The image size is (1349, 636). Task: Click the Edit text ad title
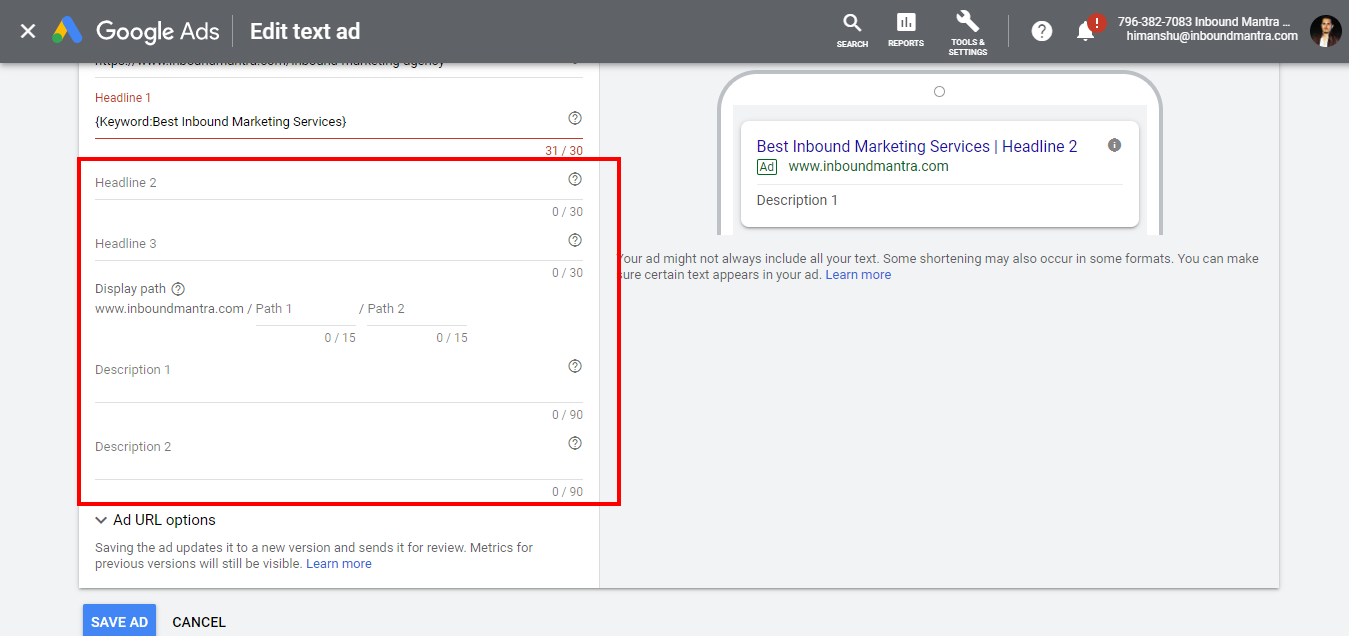click(305, 31)
